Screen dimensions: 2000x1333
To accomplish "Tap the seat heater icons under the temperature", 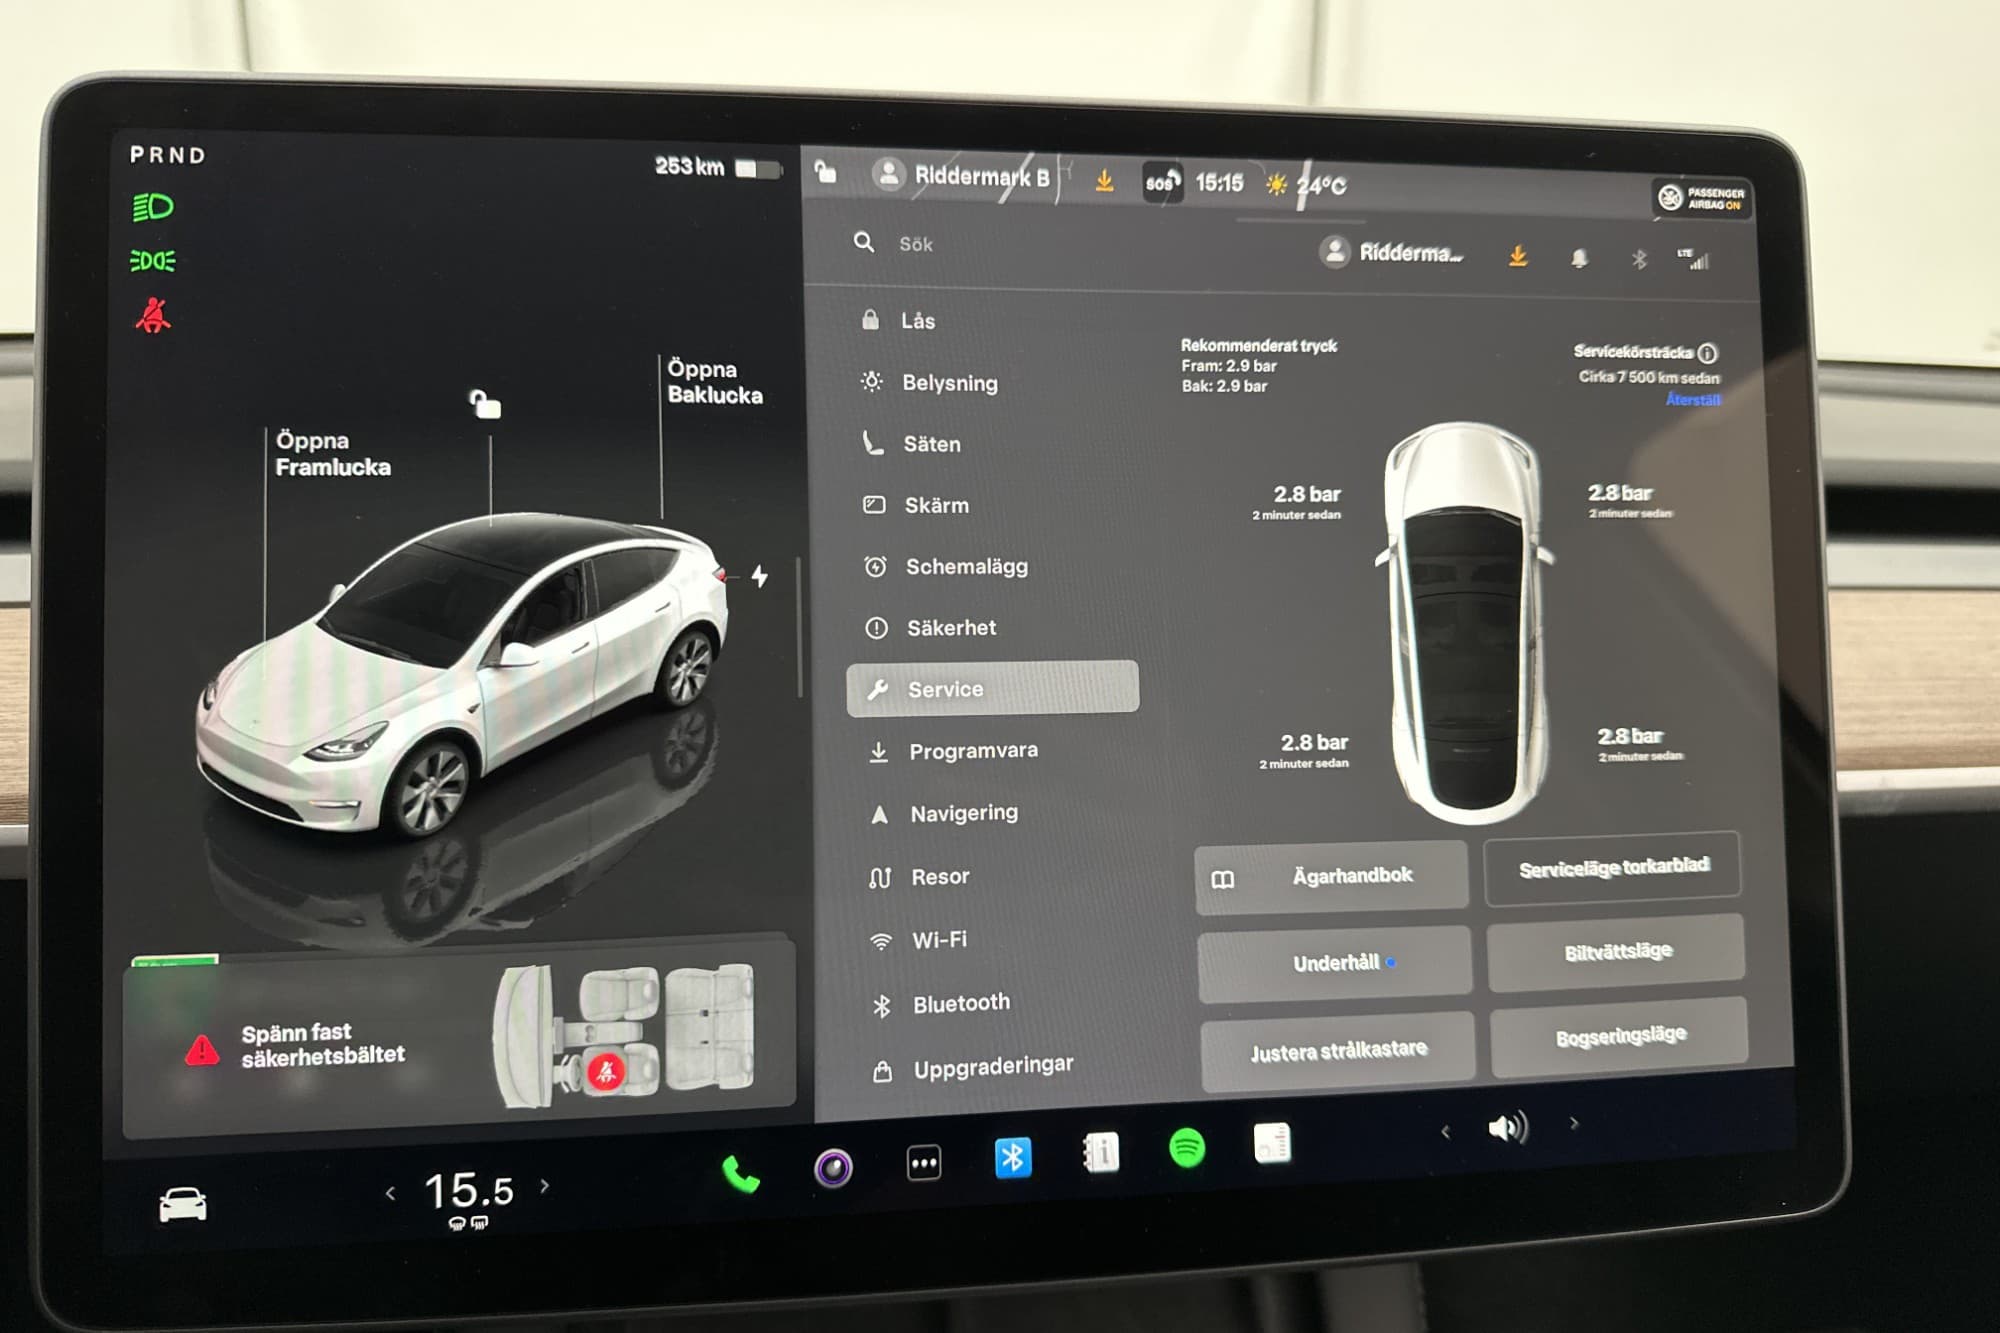I will pyautogui.click(x=468, y=1223).
